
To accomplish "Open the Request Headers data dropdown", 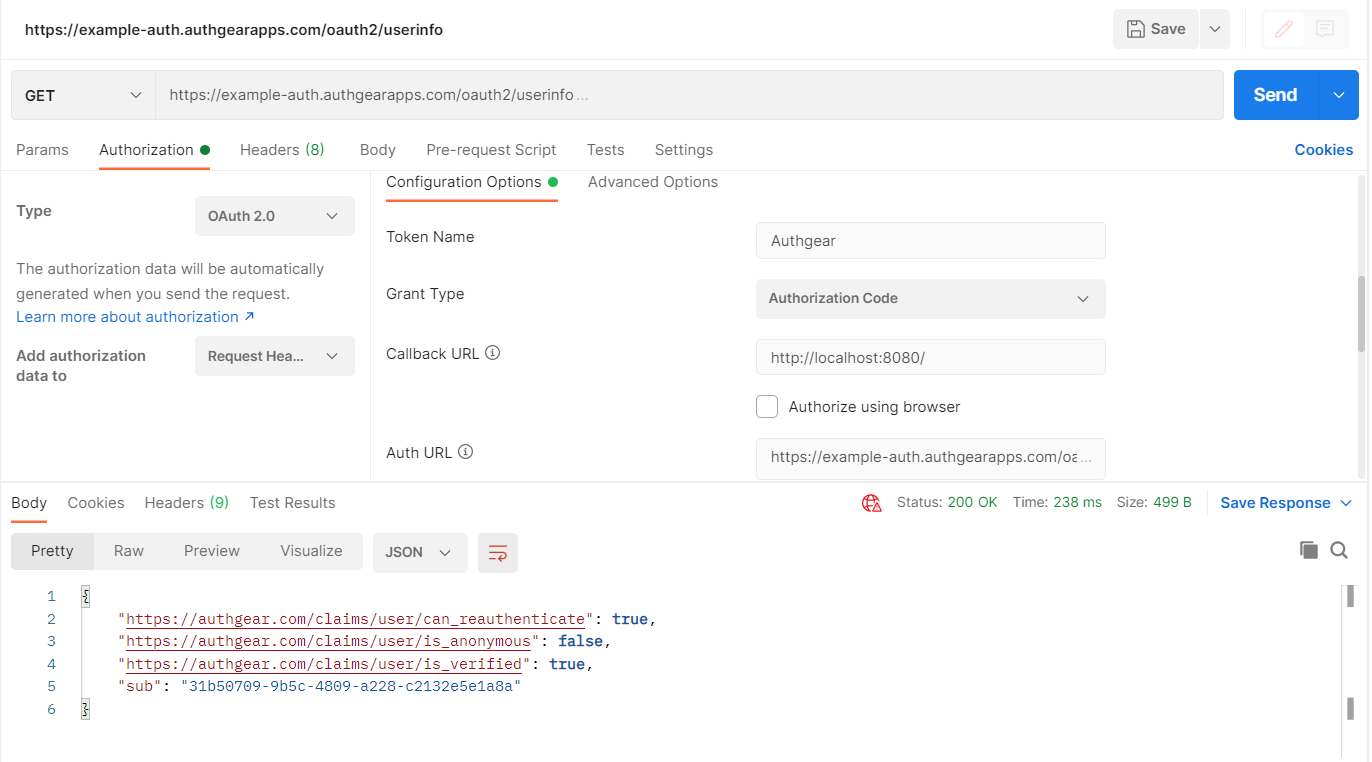I will (x=275, y=356).
